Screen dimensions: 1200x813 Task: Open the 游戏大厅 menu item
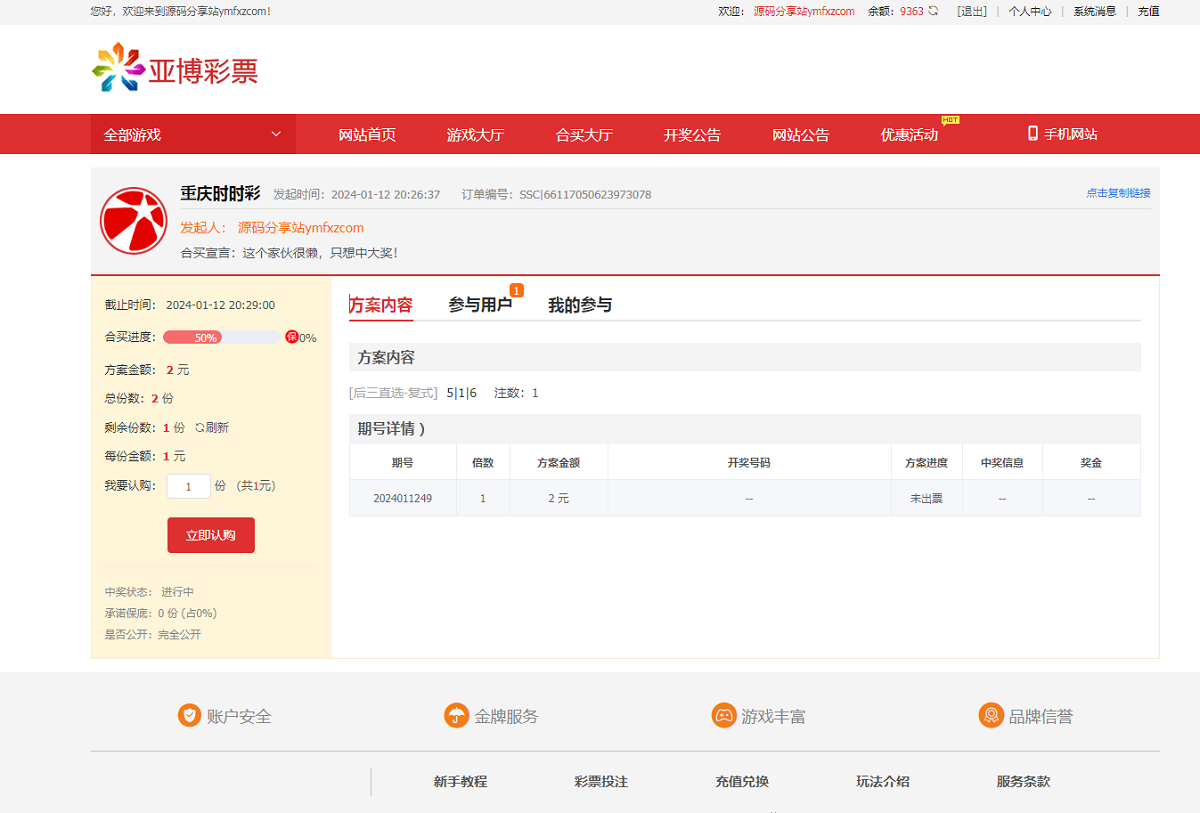[475, 135]
